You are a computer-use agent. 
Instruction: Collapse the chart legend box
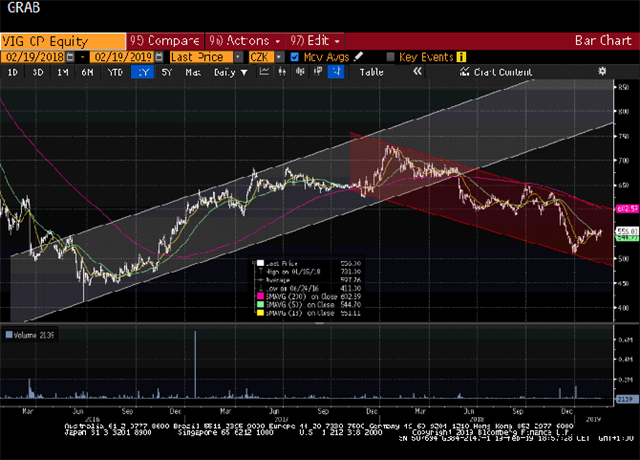(x=256, y=264)
